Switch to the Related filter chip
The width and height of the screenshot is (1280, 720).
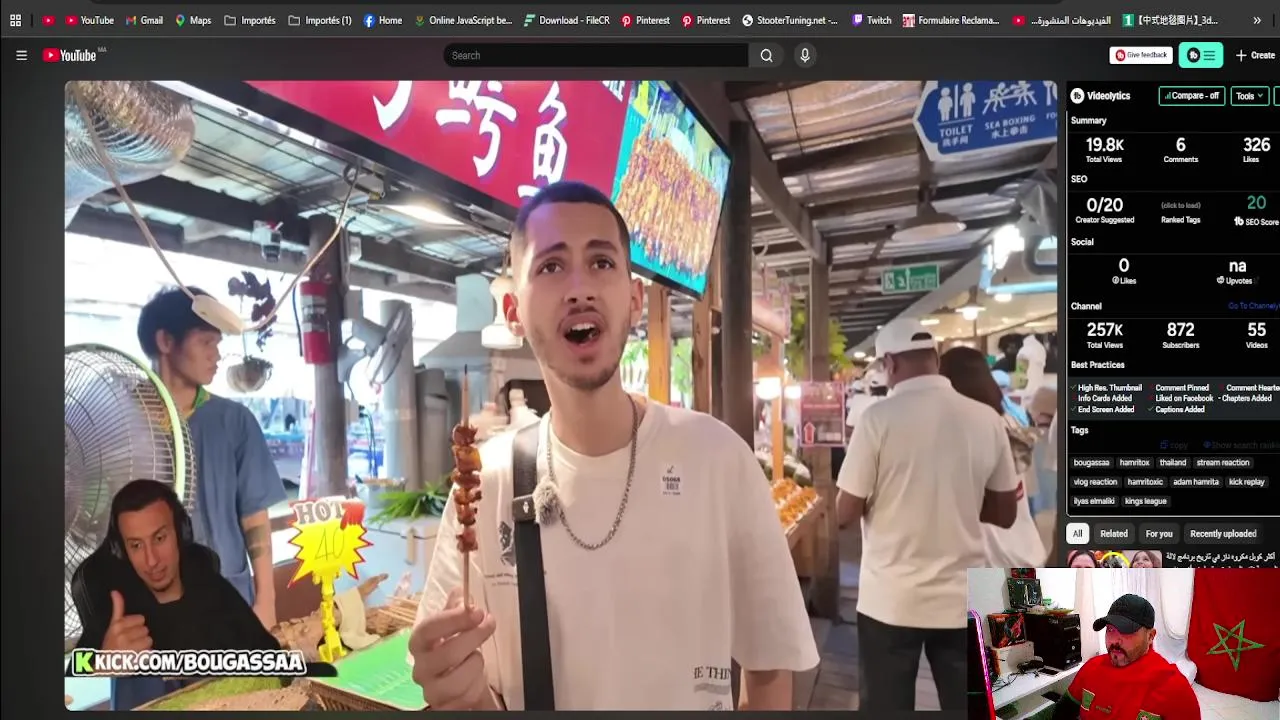point(1114,534)
